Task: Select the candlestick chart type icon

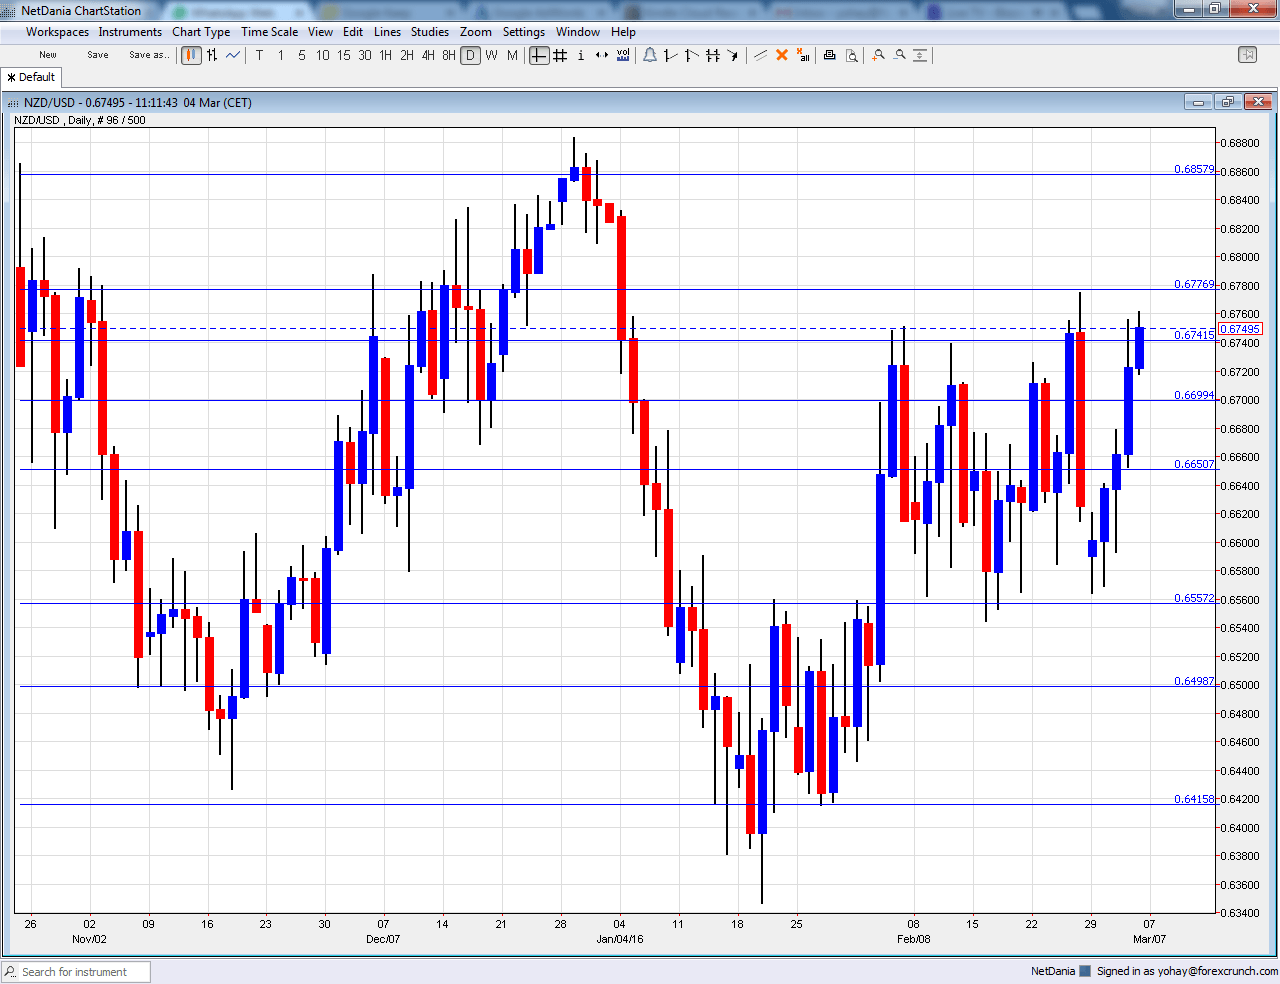Action: 190,55
